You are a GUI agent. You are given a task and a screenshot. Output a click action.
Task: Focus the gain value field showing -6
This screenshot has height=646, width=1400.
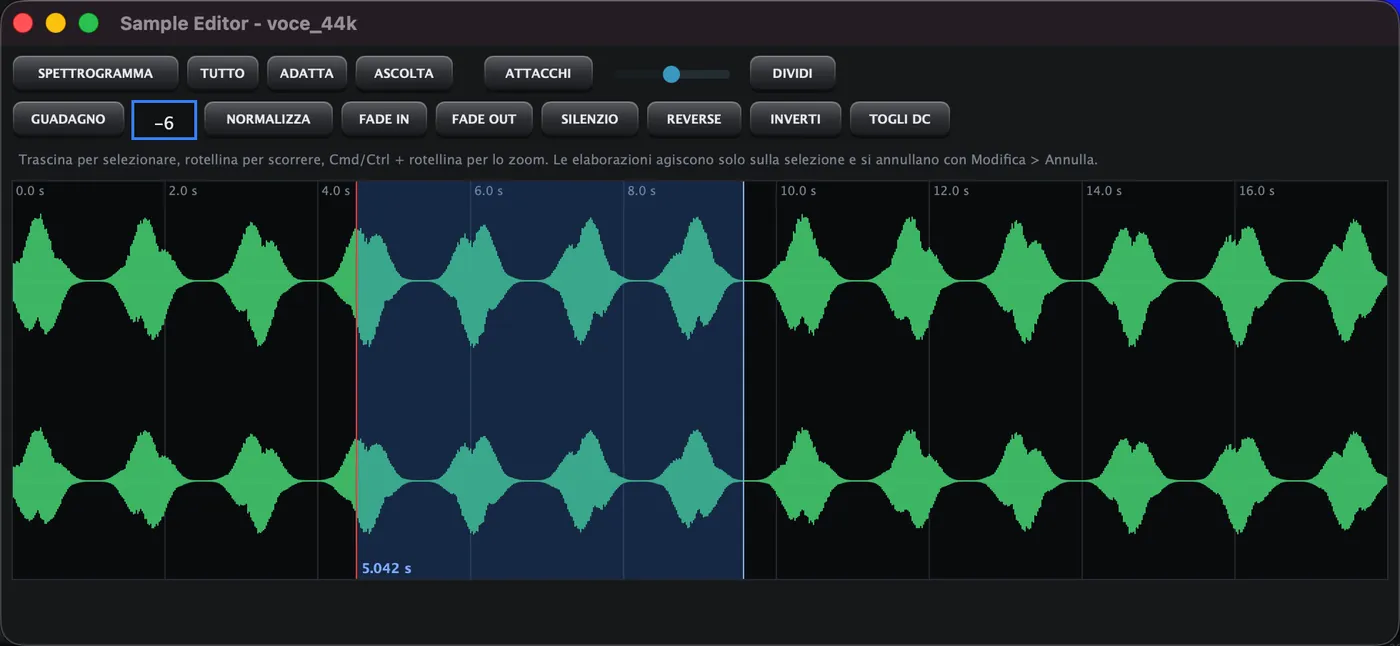[x=164, y=120]
